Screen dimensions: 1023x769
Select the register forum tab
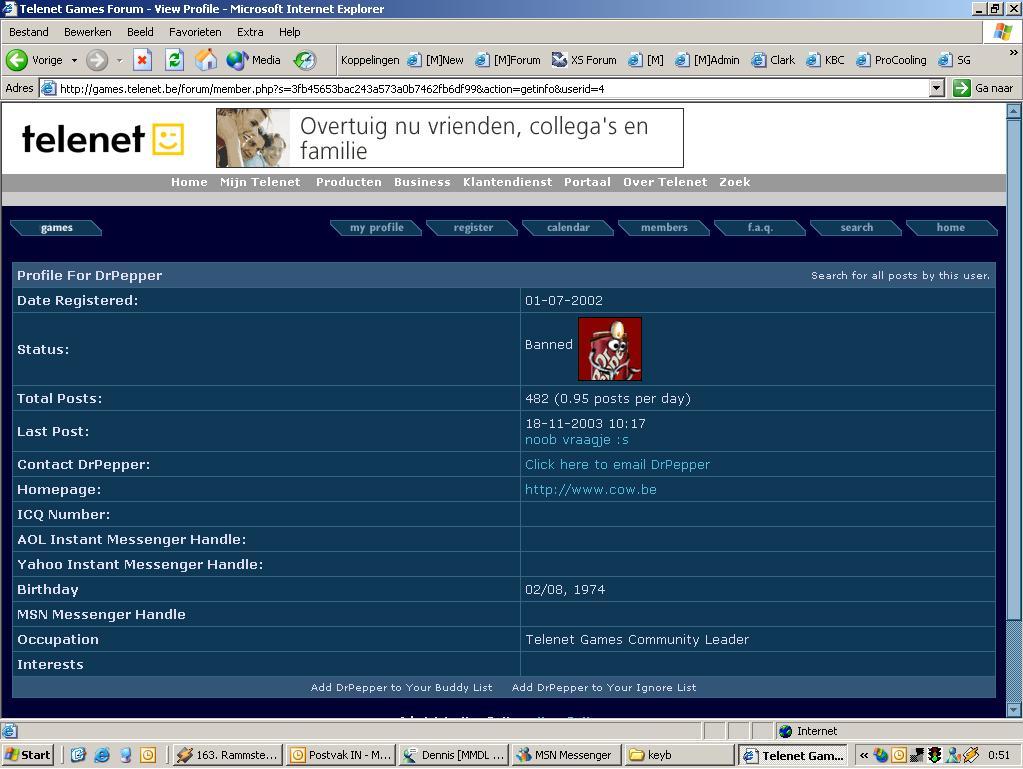pos(473,228)
